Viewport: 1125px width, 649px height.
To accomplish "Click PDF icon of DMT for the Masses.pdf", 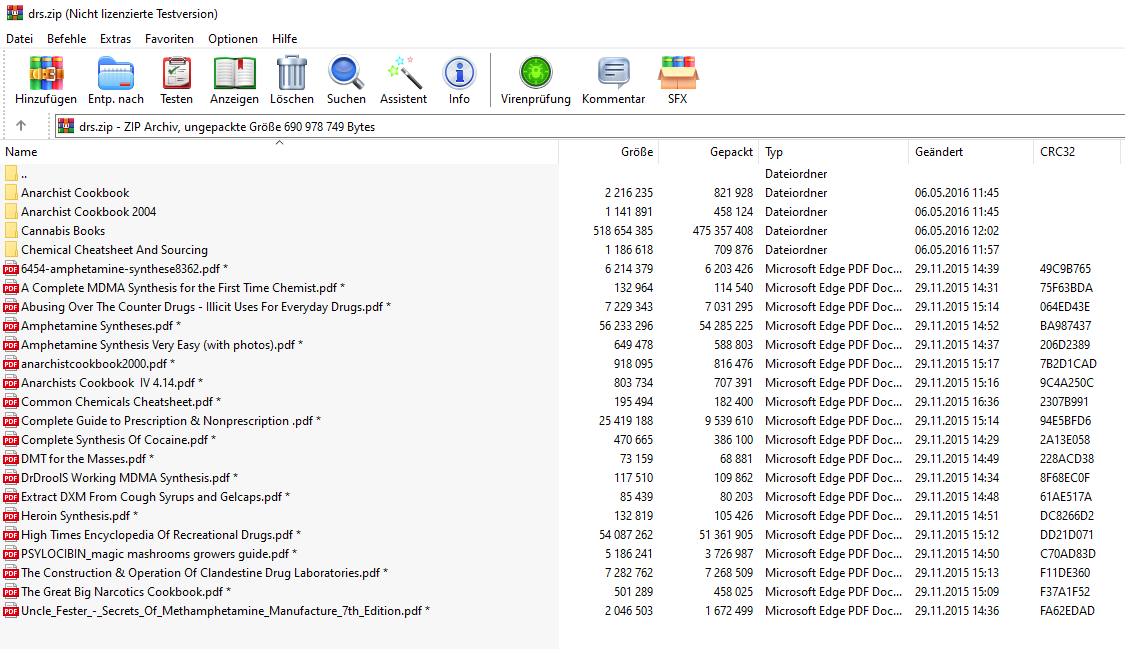I will [x=11, y=459].
